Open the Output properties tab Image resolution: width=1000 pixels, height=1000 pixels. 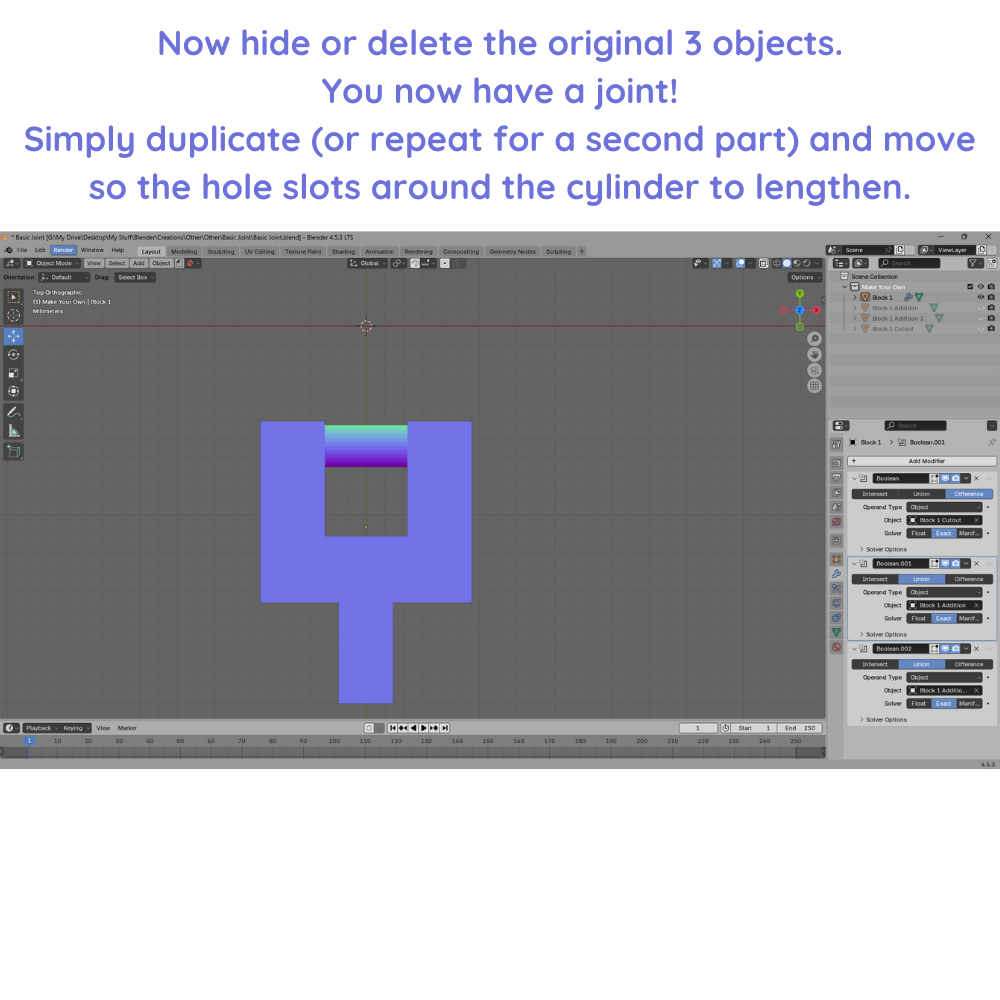836,478
